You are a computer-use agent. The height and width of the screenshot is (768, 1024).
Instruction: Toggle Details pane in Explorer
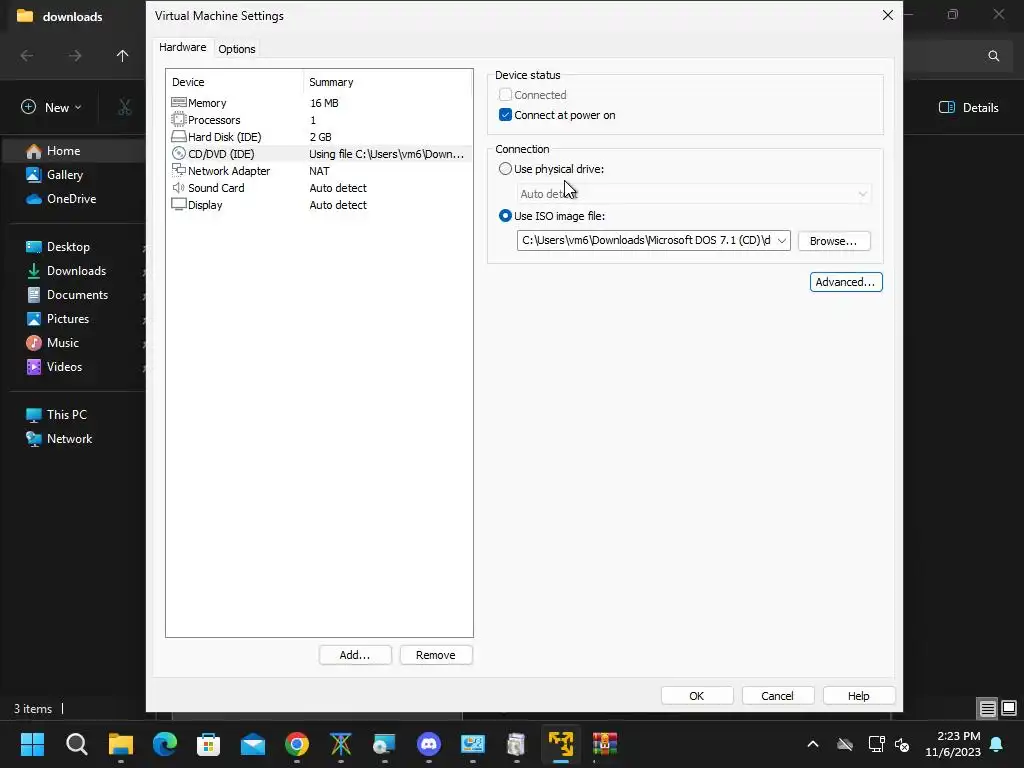tap(968, 108)
